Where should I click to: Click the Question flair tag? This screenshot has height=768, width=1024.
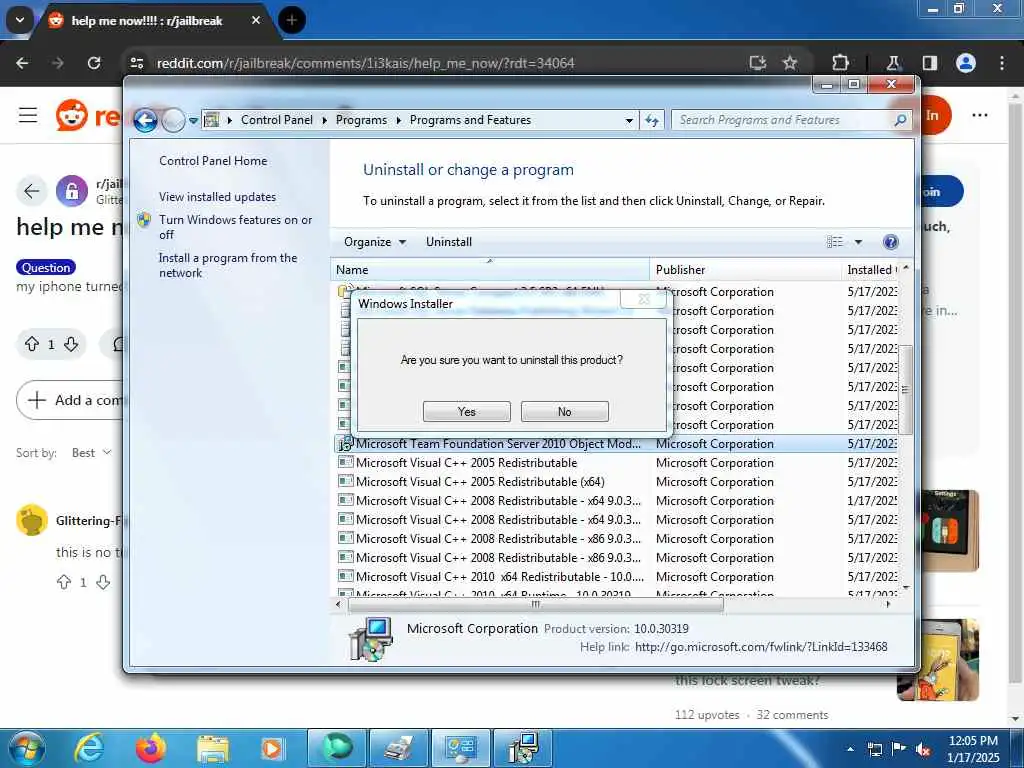[46, 268]
